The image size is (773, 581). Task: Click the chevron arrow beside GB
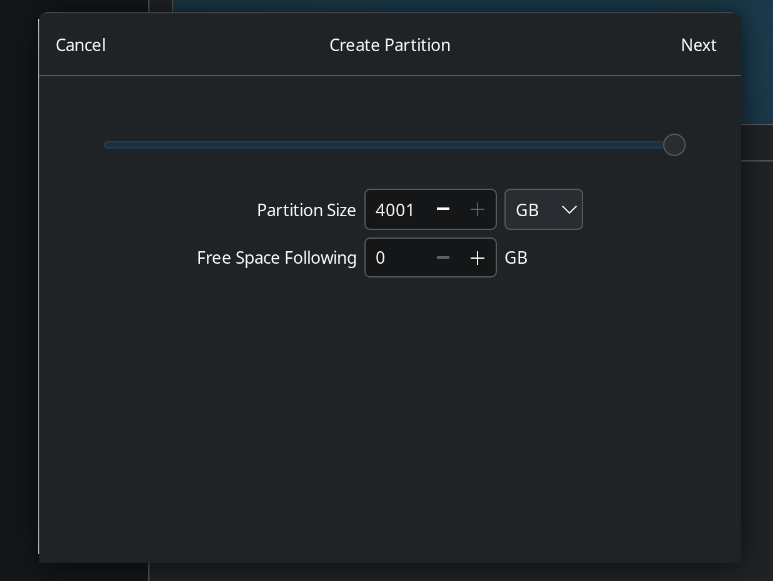[x=569, y=210]
